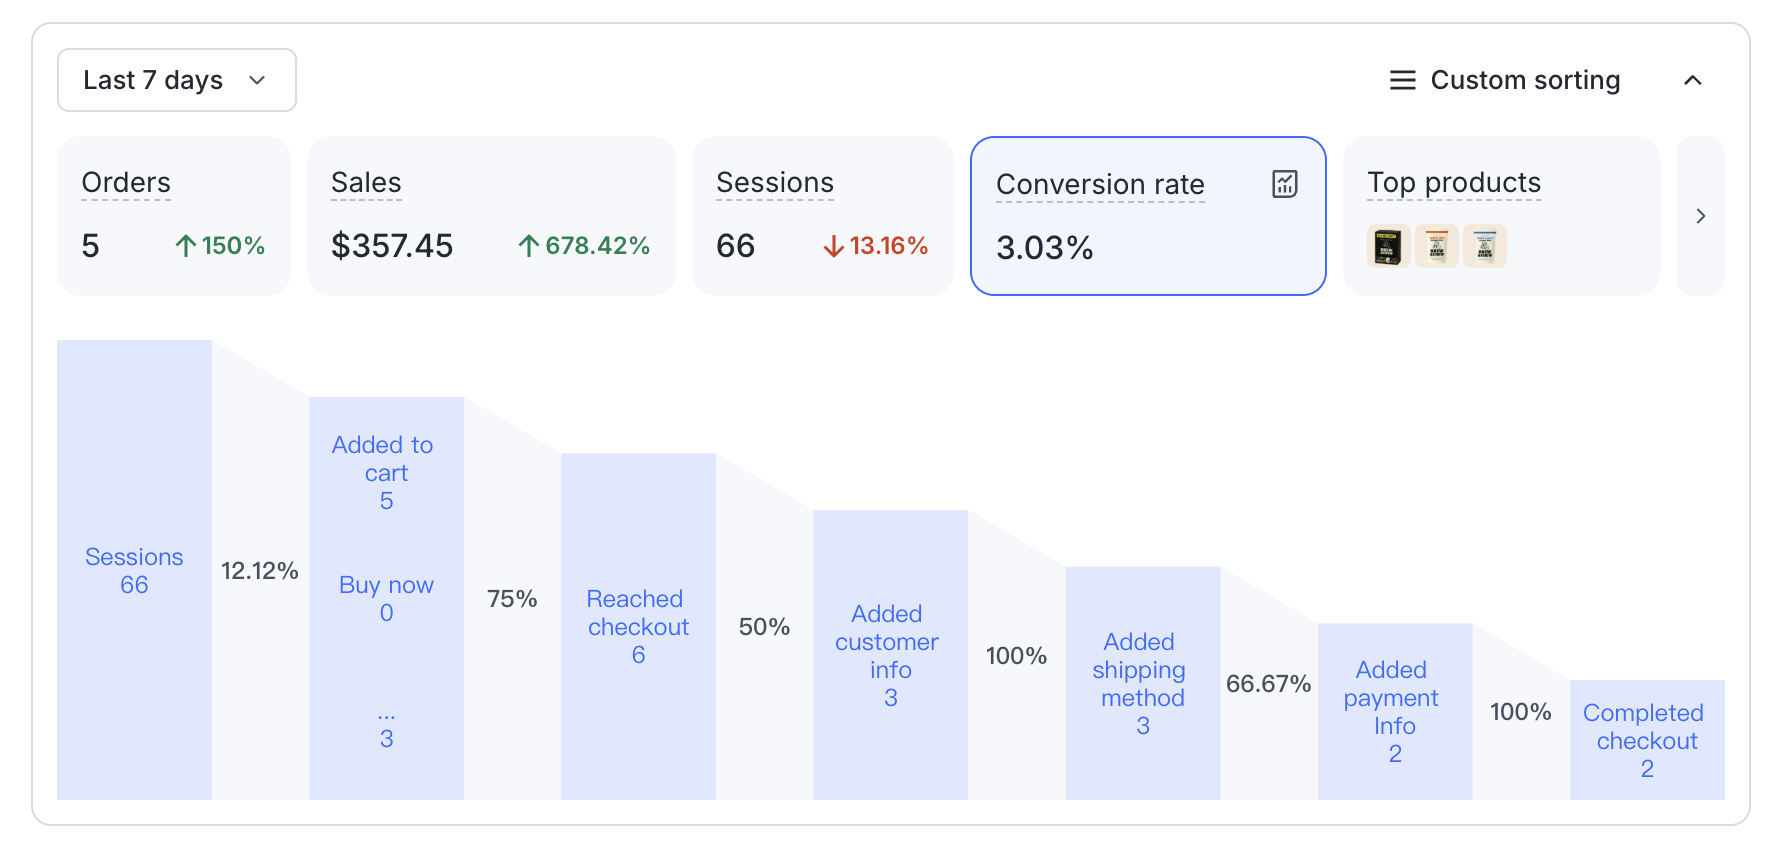The image size is (1780, 848).
Task: Click the second top product thumbnail
Action: tap(1436, 246)
